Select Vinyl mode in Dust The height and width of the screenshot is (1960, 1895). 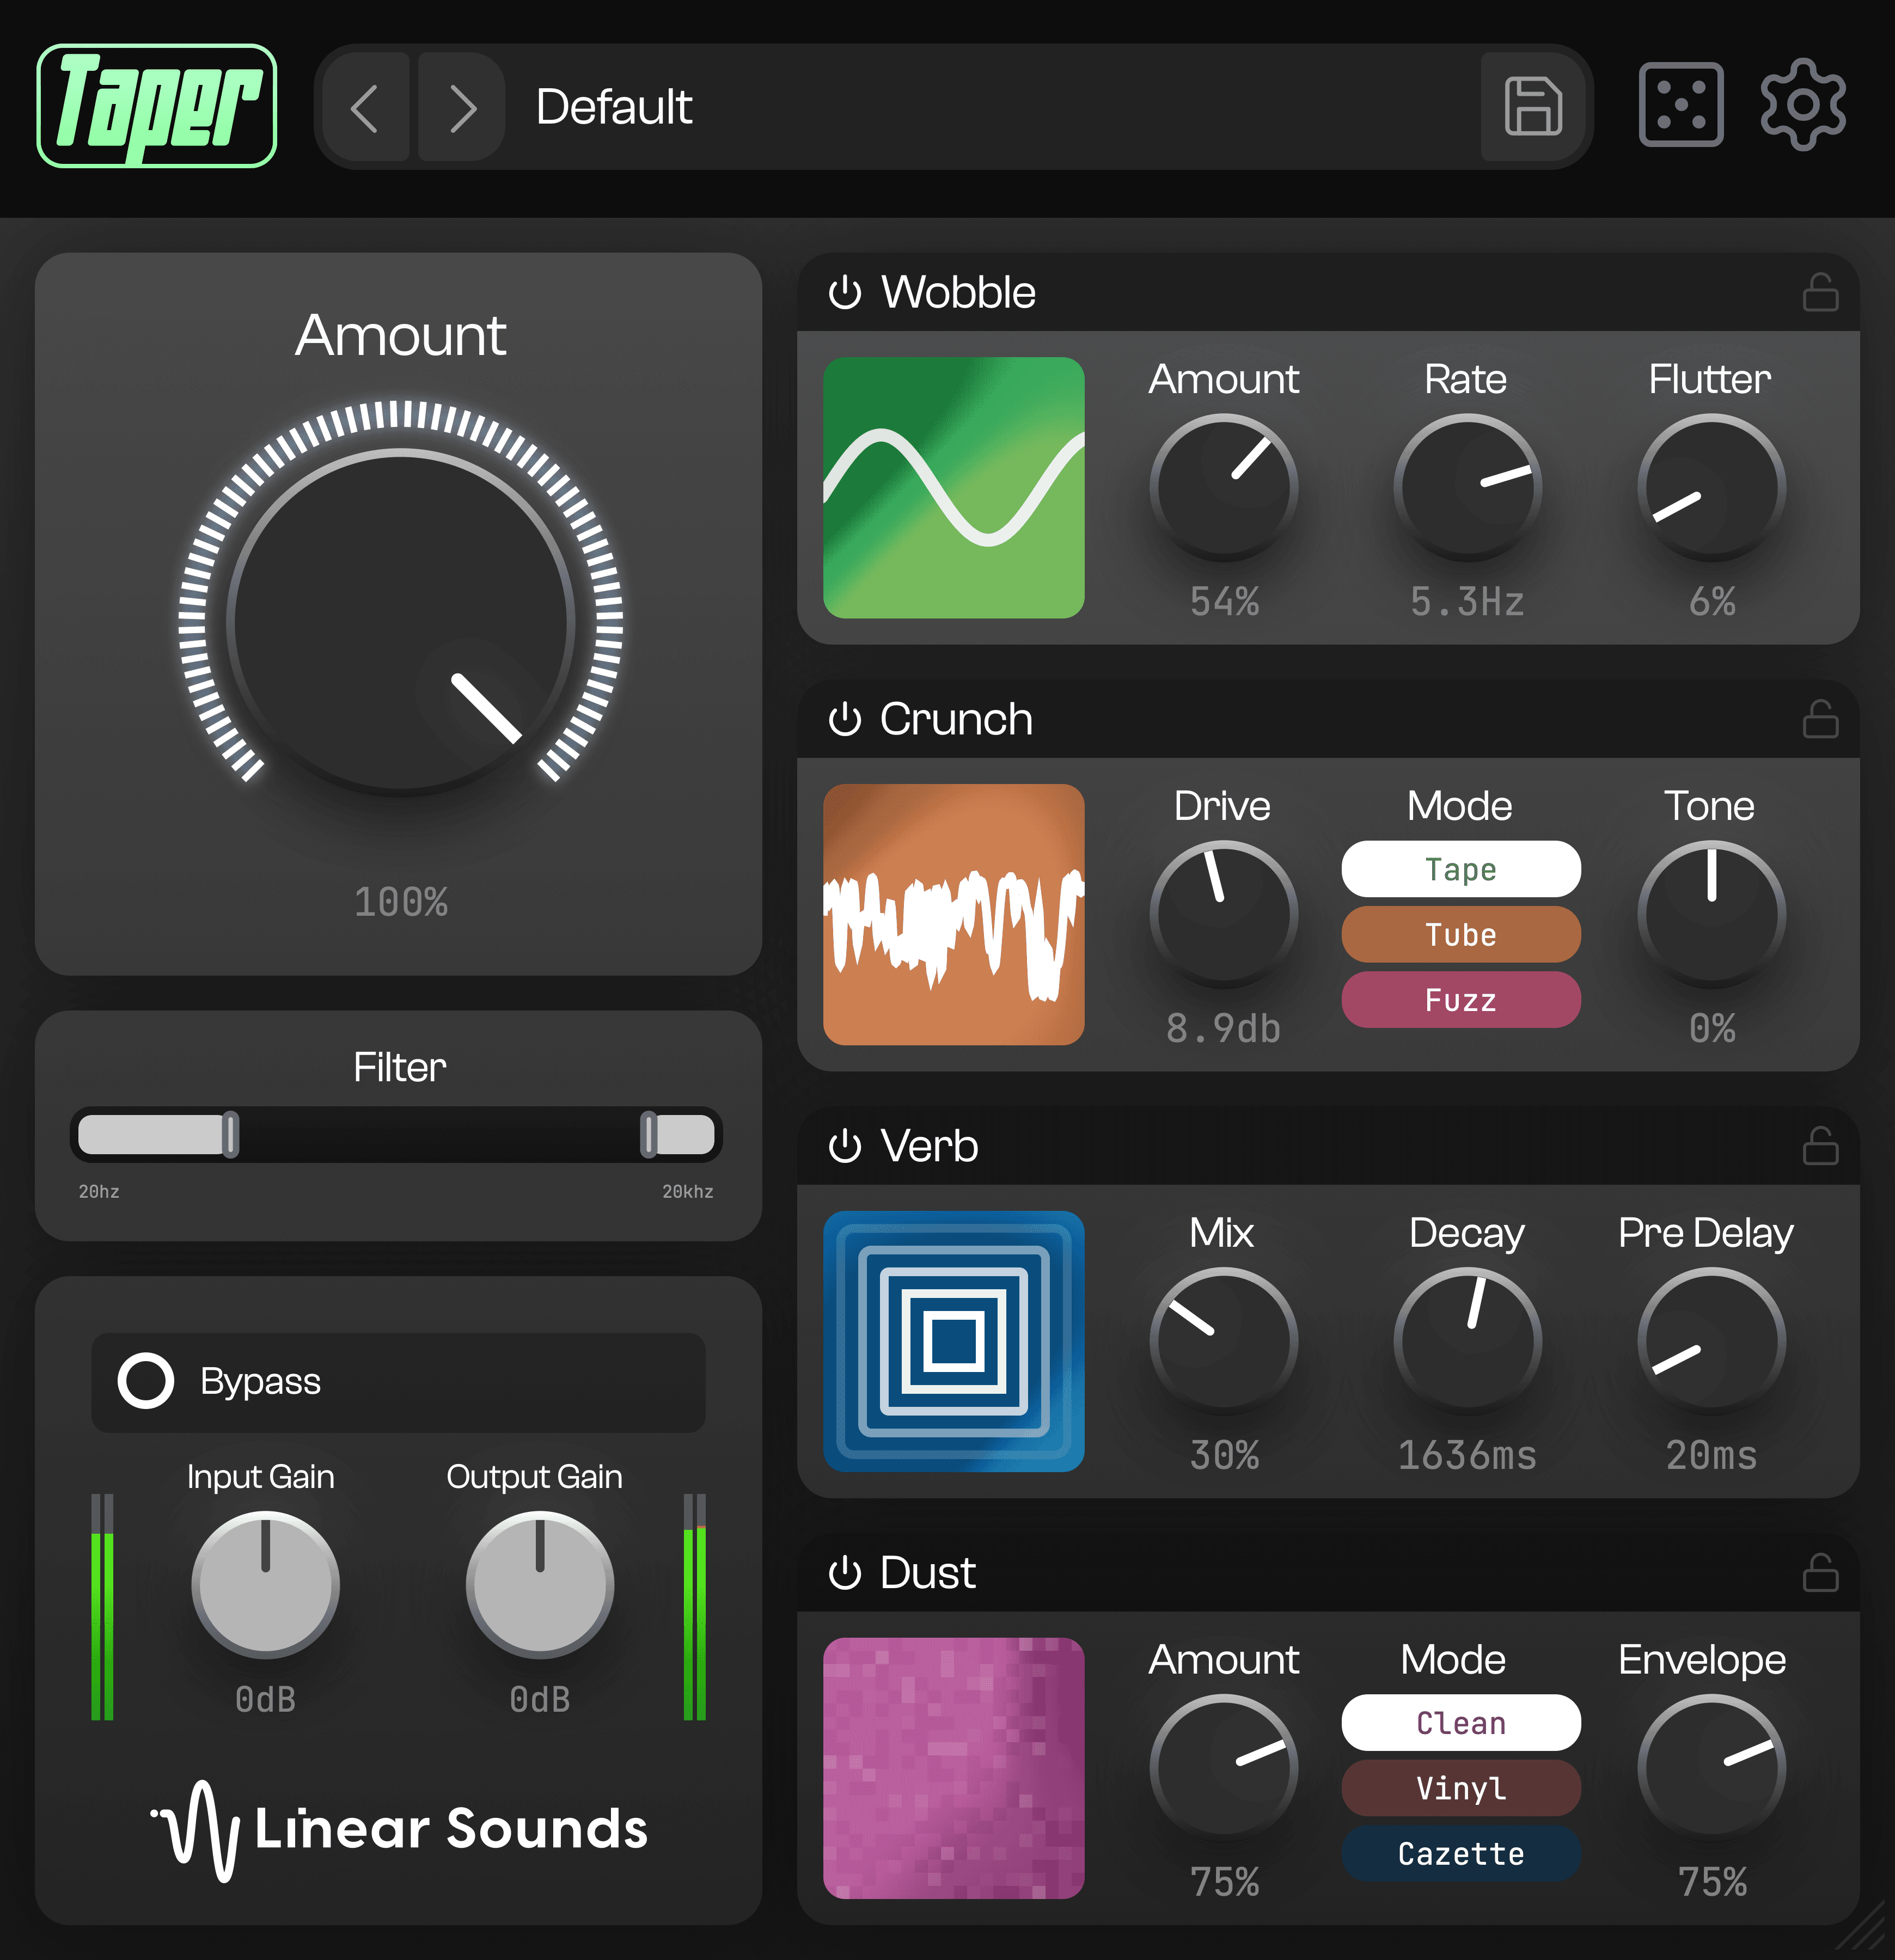[1461, 1788]
